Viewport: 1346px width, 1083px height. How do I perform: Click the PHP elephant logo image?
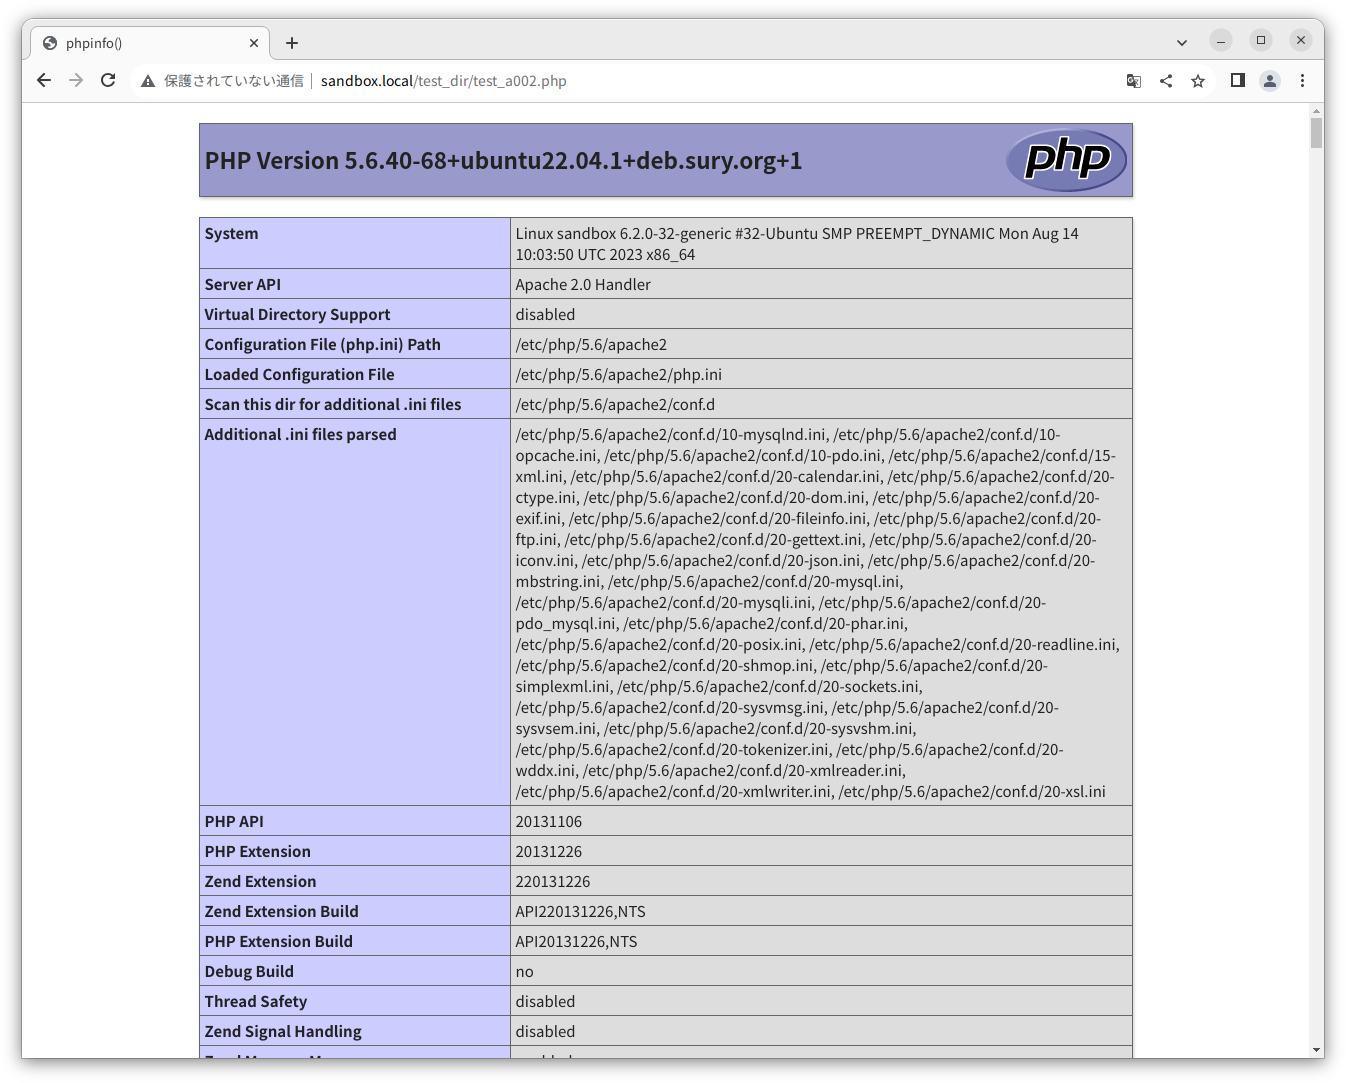coord(1066,159)
